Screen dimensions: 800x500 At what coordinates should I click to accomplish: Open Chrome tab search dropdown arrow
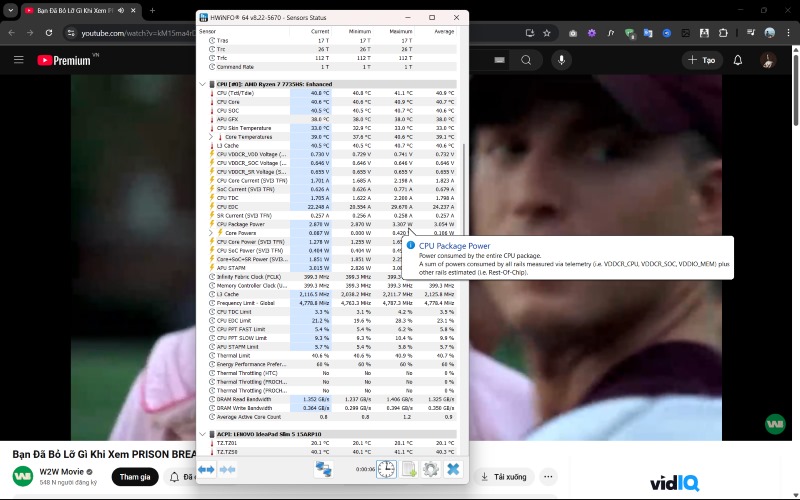coord(11,10)
